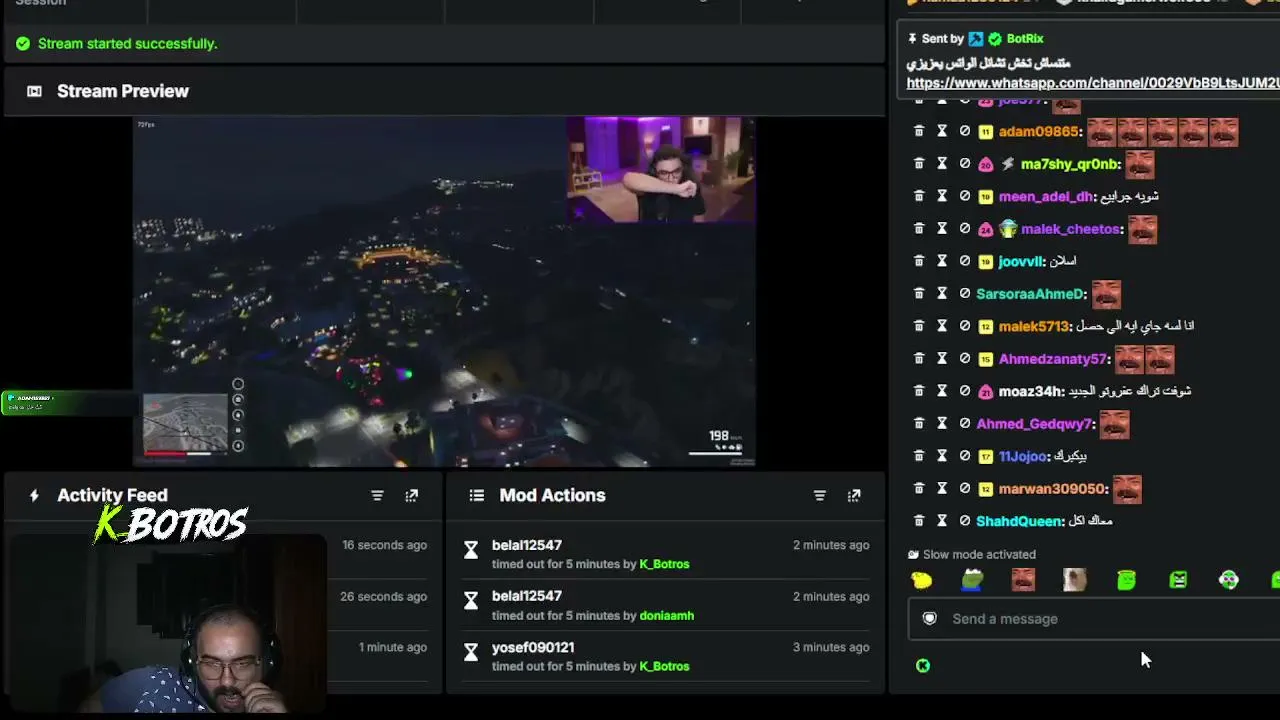This screenshot has width=1280, height=720.
Task: Delete joovvll's chat message
Action: (x=919, y=261)
